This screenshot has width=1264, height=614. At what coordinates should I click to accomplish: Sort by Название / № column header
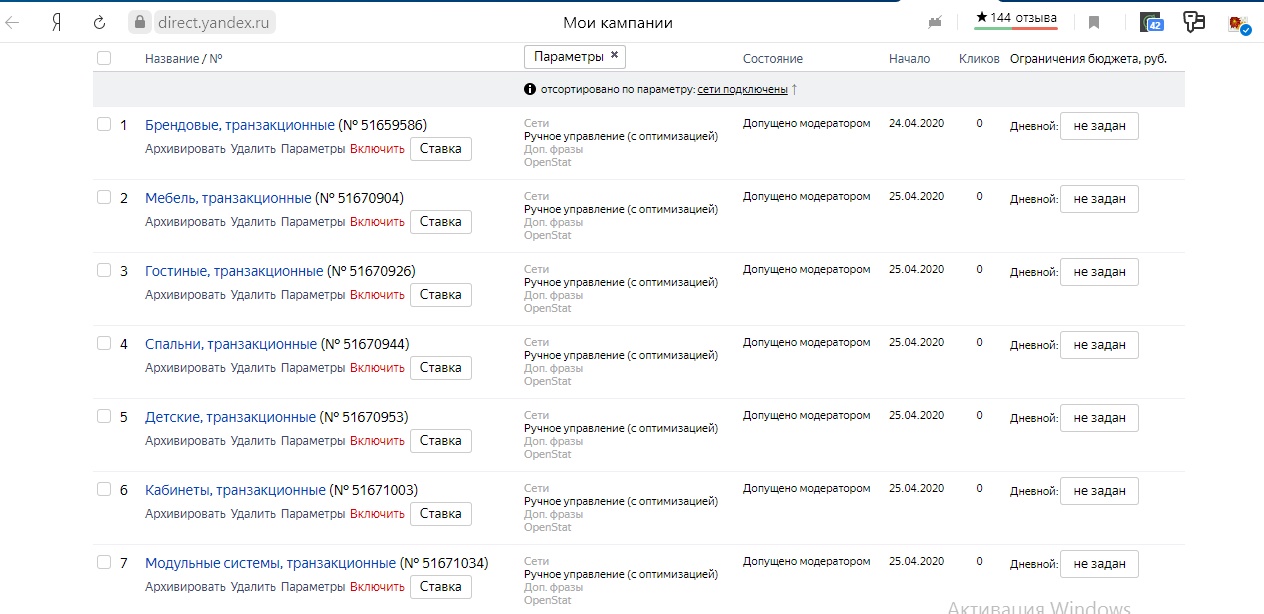tap(183, 58)
